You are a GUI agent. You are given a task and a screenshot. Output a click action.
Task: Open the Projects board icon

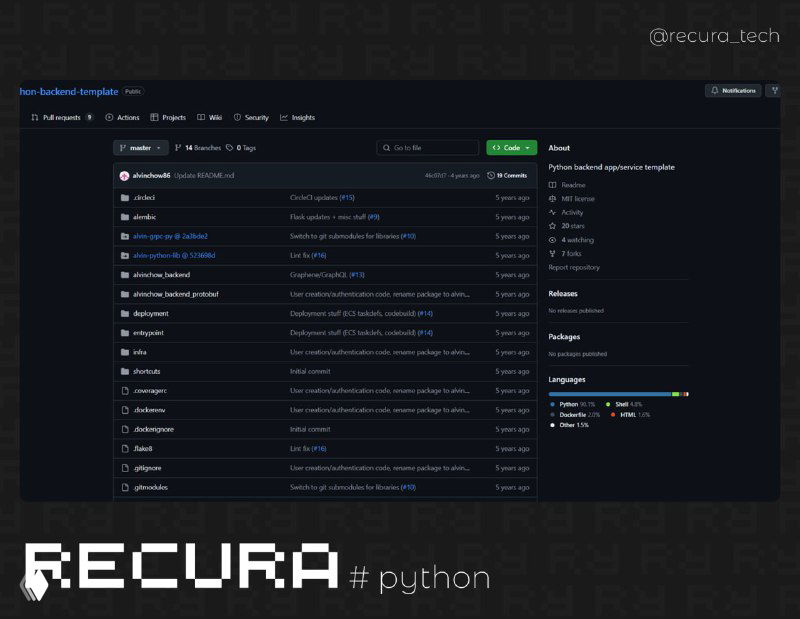pyautogui.click(x=153, y=117)
